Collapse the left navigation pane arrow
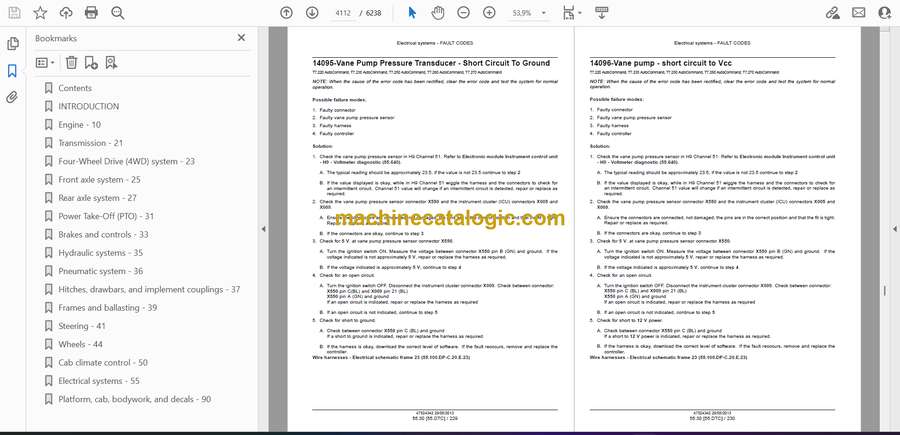Viewport: 900px width, 435px height. pyautogui.click(x=263, y=229)
